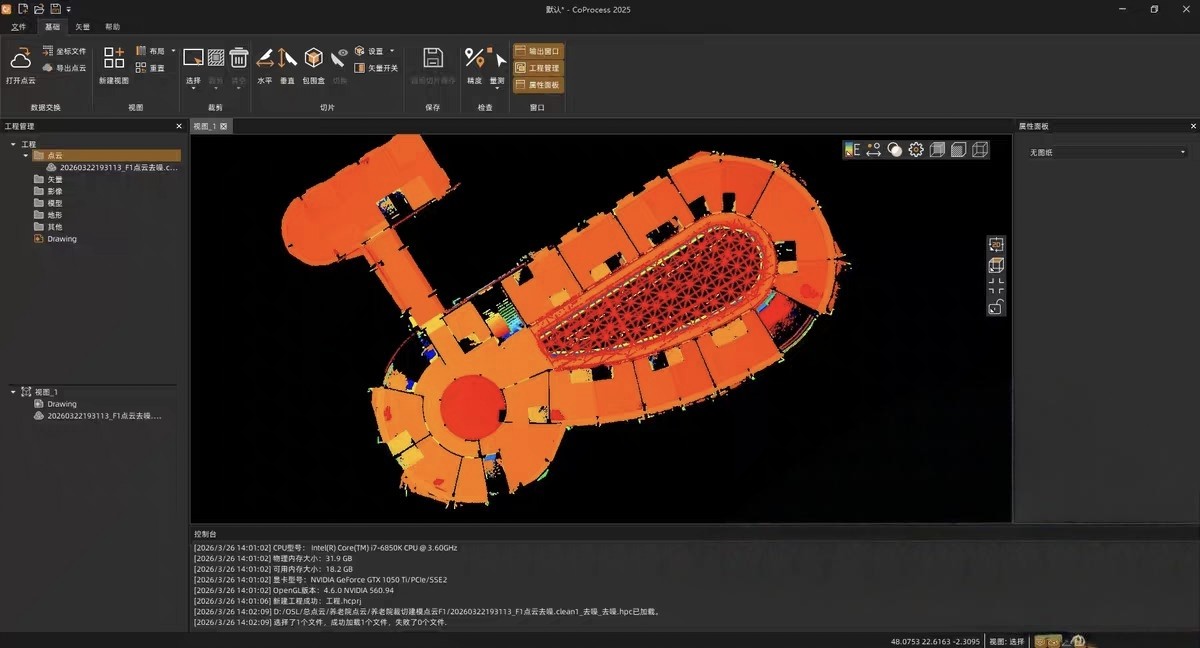Switch to the 基础 ribbon tab

52,27
